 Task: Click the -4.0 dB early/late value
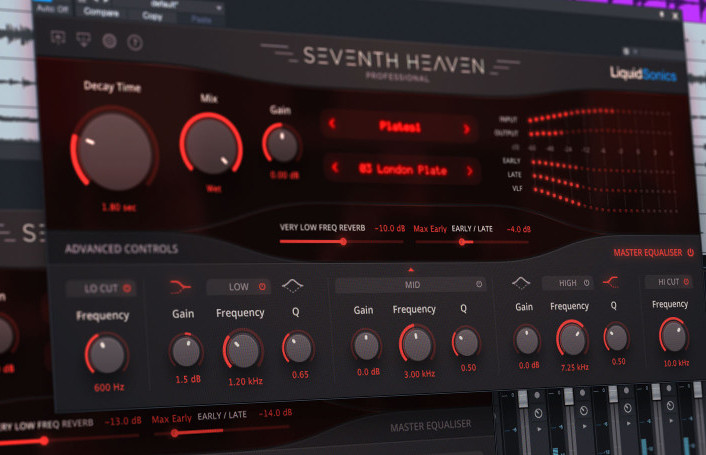click(x=518, y=229)
